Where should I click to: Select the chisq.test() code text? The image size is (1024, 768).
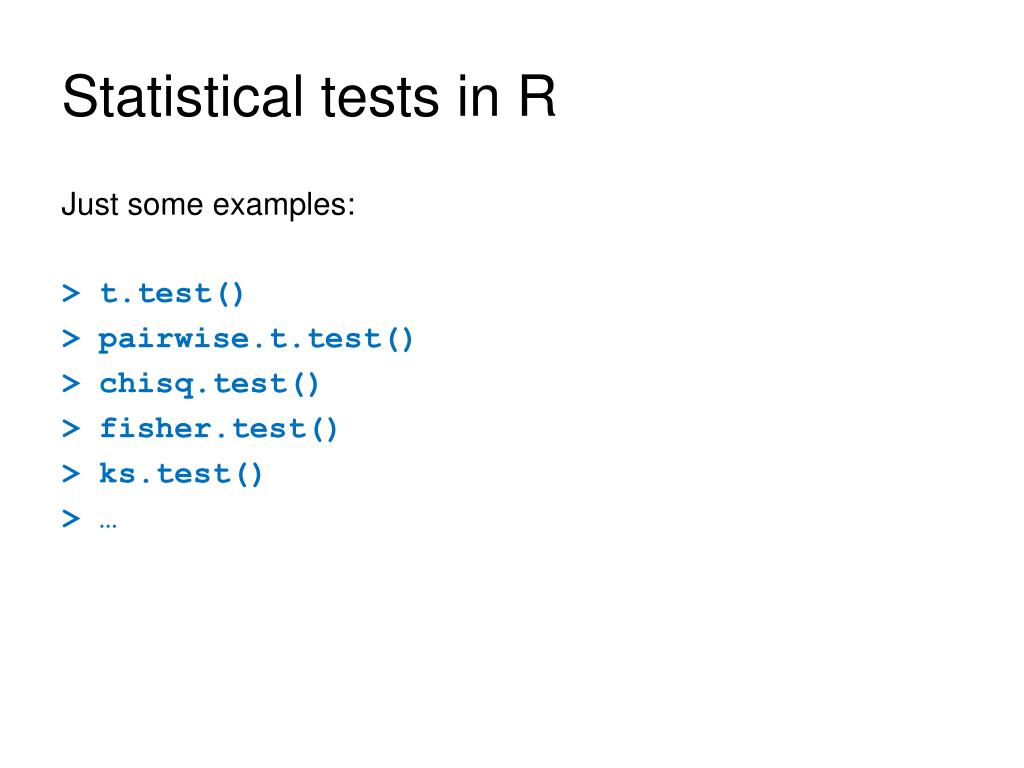(x=209, y=384)
